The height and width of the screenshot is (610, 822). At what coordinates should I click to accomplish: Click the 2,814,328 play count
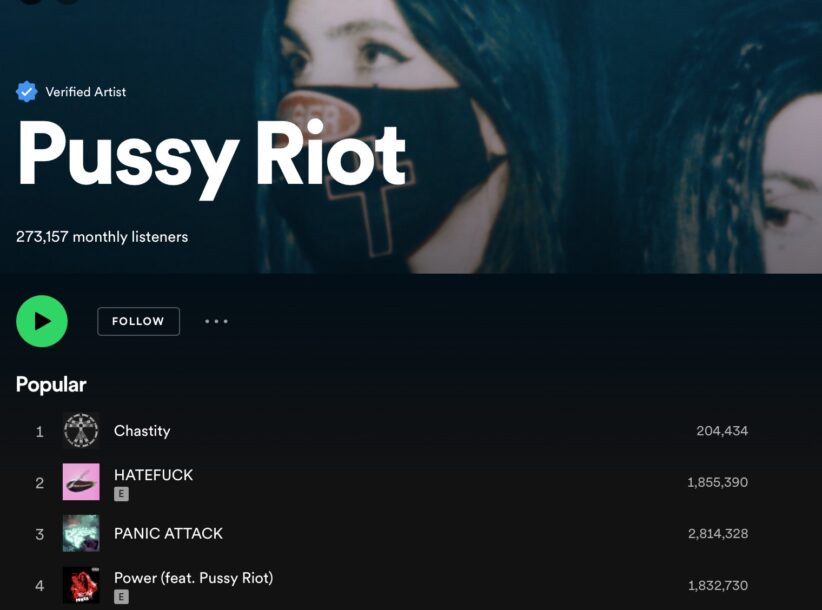718,533
